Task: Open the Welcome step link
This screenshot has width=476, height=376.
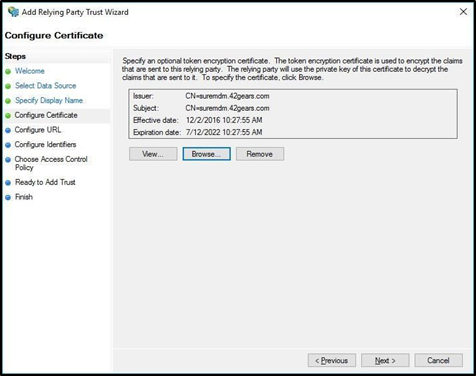Action: click(30, 71)
